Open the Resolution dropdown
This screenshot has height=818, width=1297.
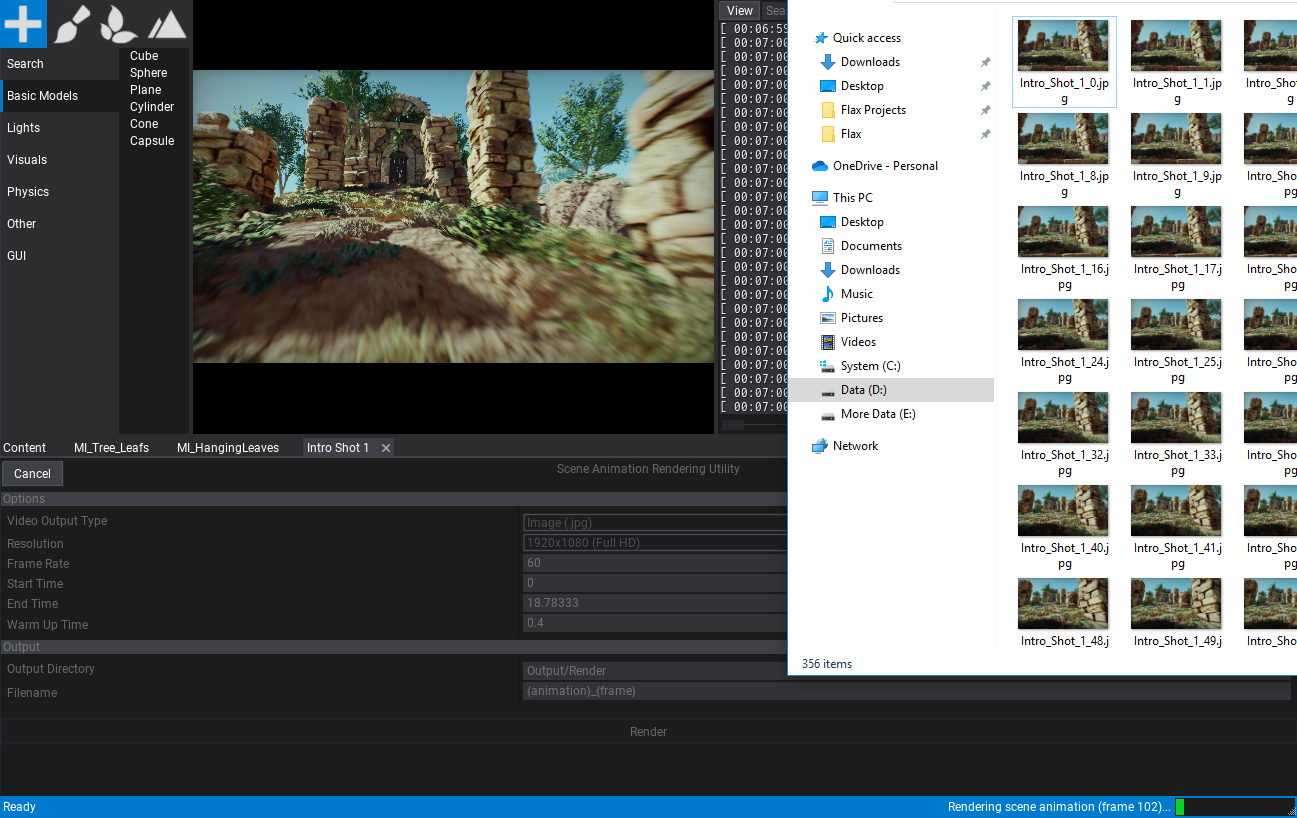pos(655,543)
